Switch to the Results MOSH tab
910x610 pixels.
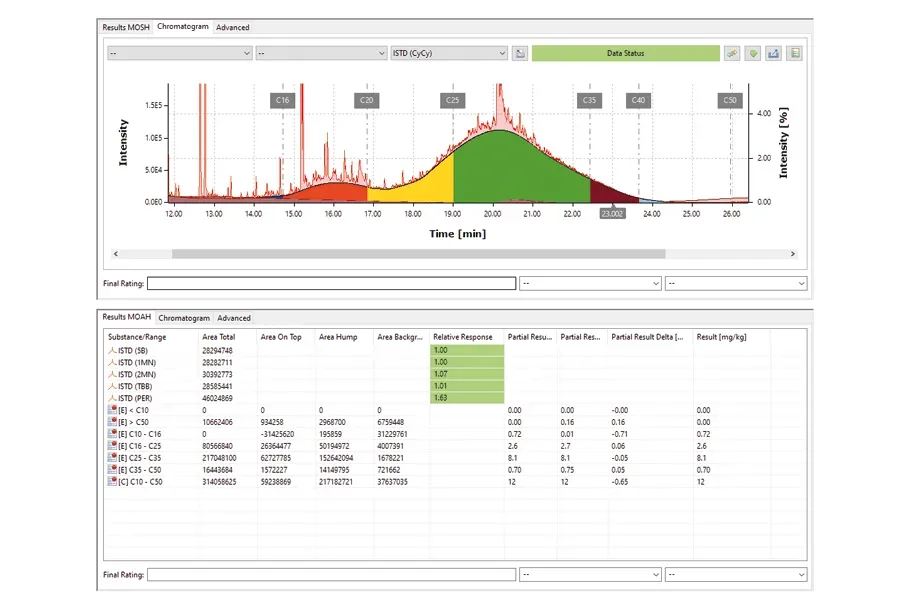126,27
